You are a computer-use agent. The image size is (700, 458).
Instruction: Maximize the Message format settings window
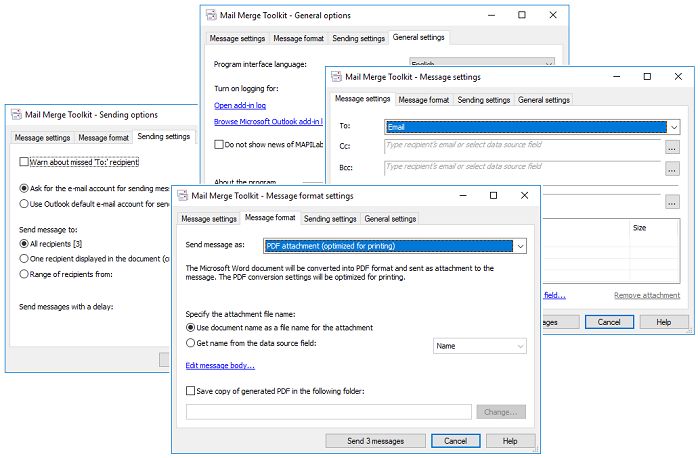pyautogui.click(x=493, y=196)
